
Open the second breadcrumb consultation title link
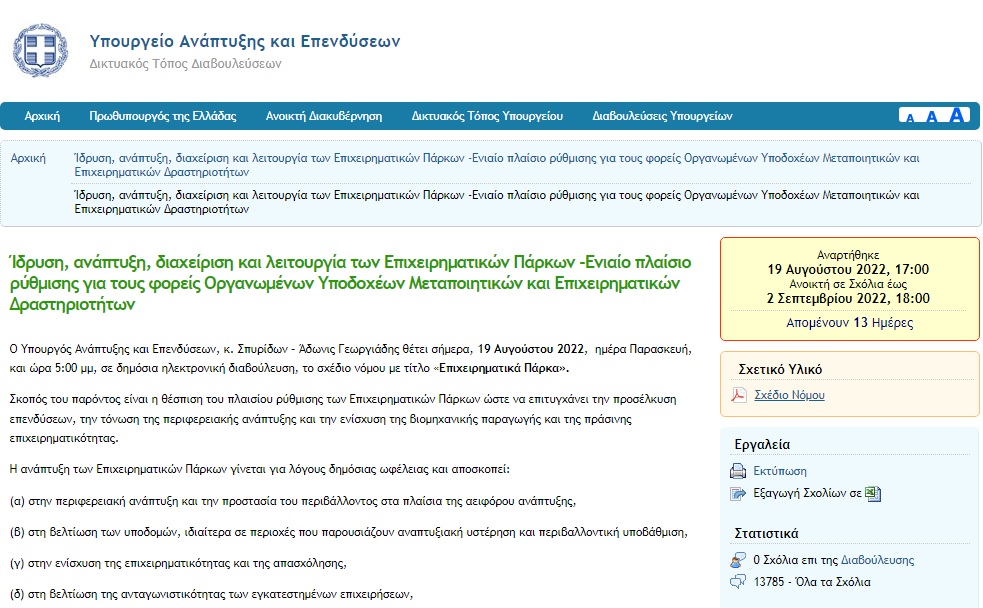[497, 202]
